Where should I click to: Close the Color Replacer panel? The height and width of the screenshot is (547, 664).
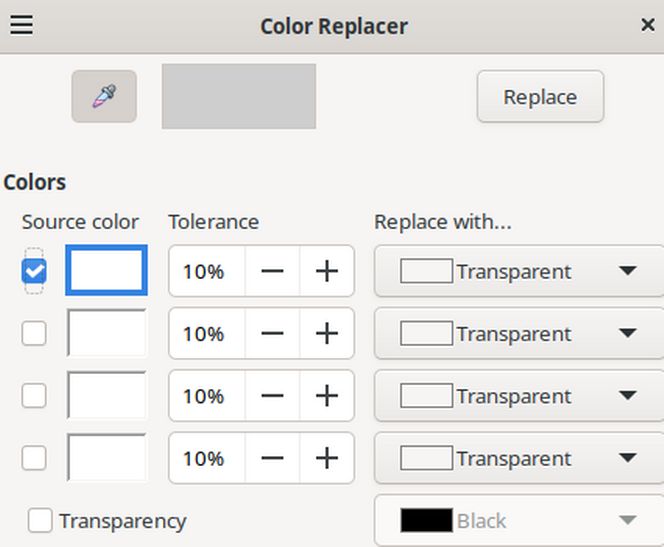(647, 26)
